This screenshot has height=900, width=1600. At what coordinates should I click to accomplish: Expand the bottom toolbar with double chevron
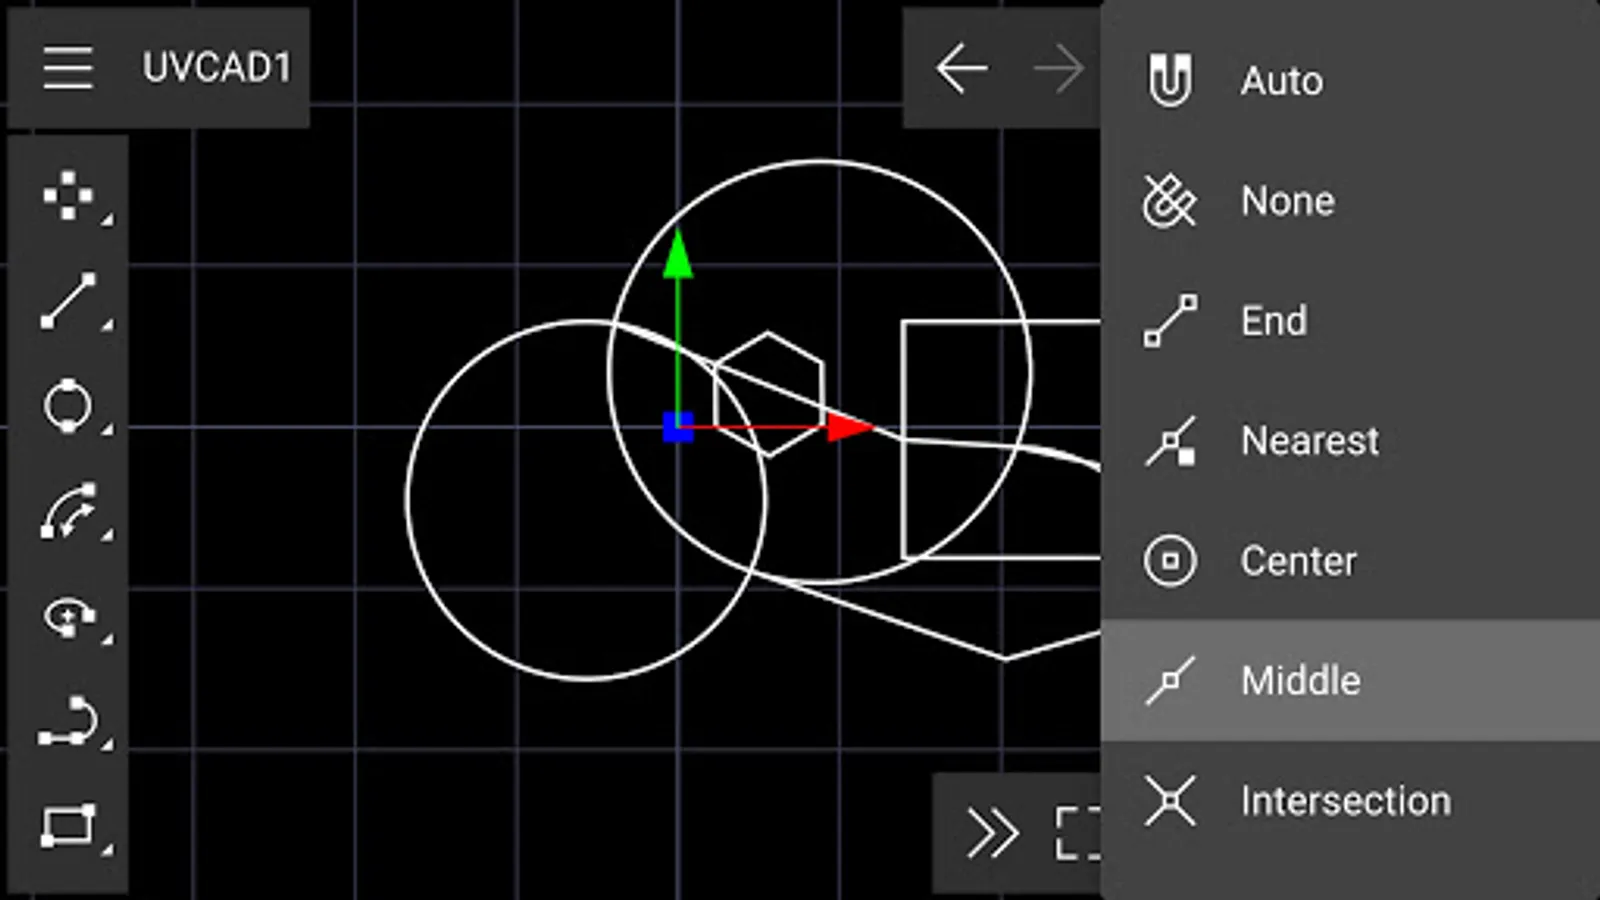click(x=992, y=833)
